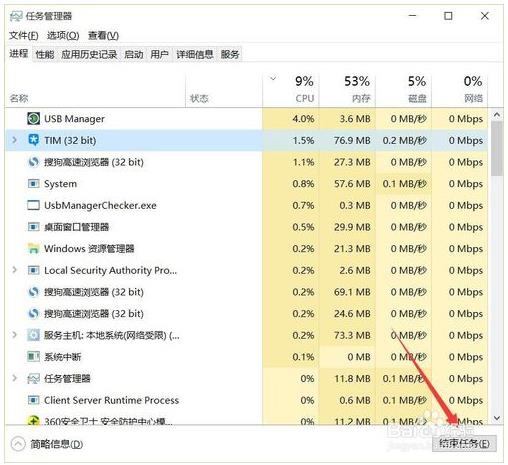Select the USB Manager process name
The height and width of the screenshot is (465, 508).
click(x=74, y=119)
